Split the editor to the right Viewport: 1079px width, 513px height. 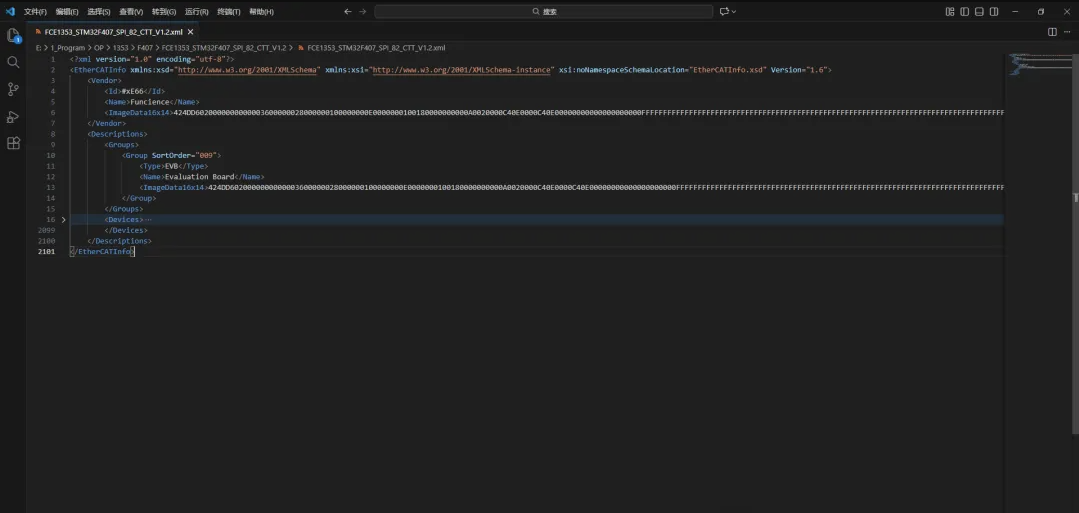pyautogui.click(x=1052, y=32)
